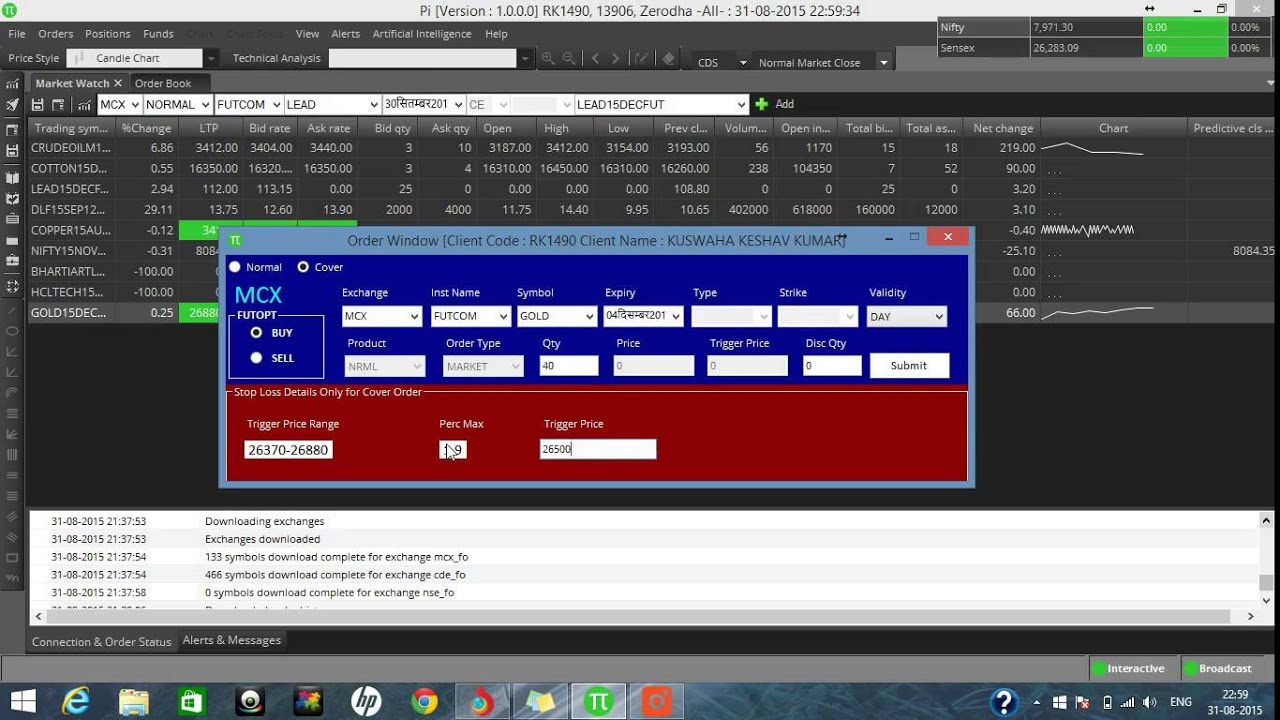Click the eraser icon in chart toolbar
Viewport: 1280px width, 720px height.
(x=668, y=59)
